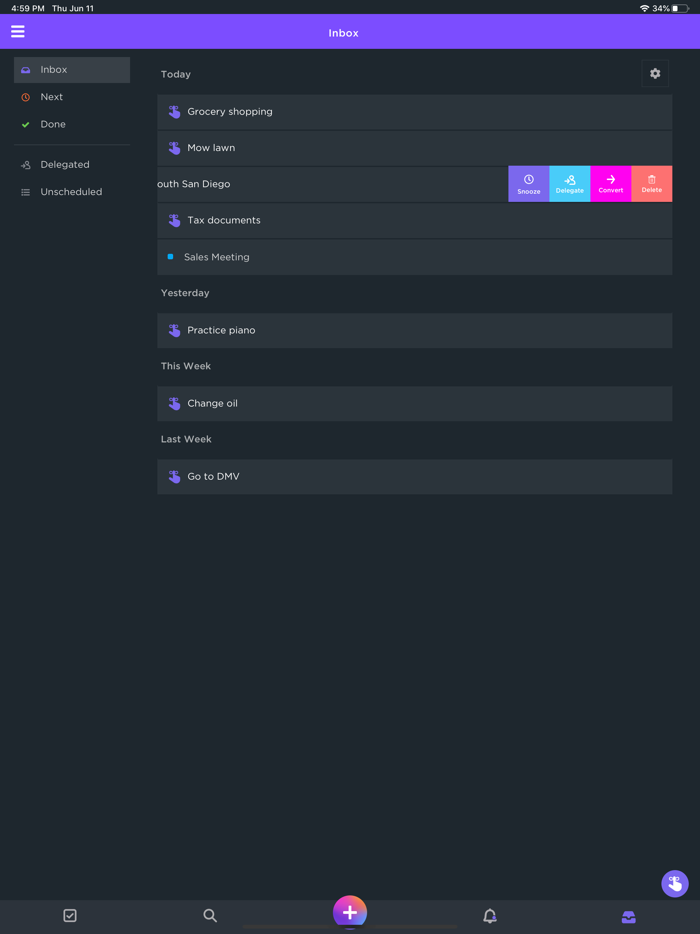
Task: Snooze the South San Diego task
Action: point(528,183)
